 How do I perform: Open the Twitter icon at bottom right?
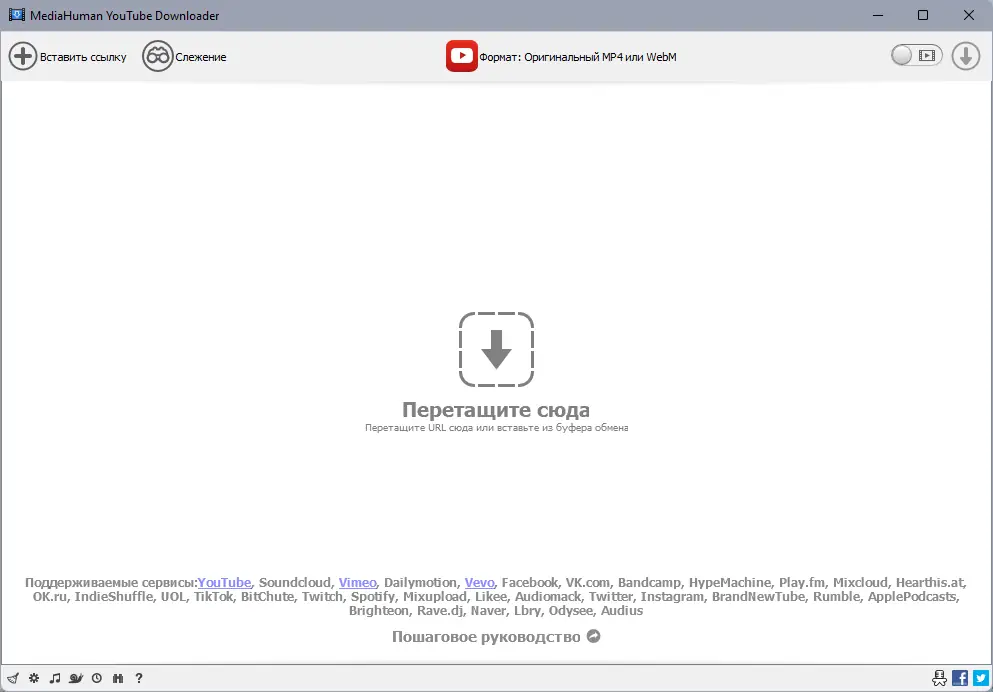coord(981,678)
